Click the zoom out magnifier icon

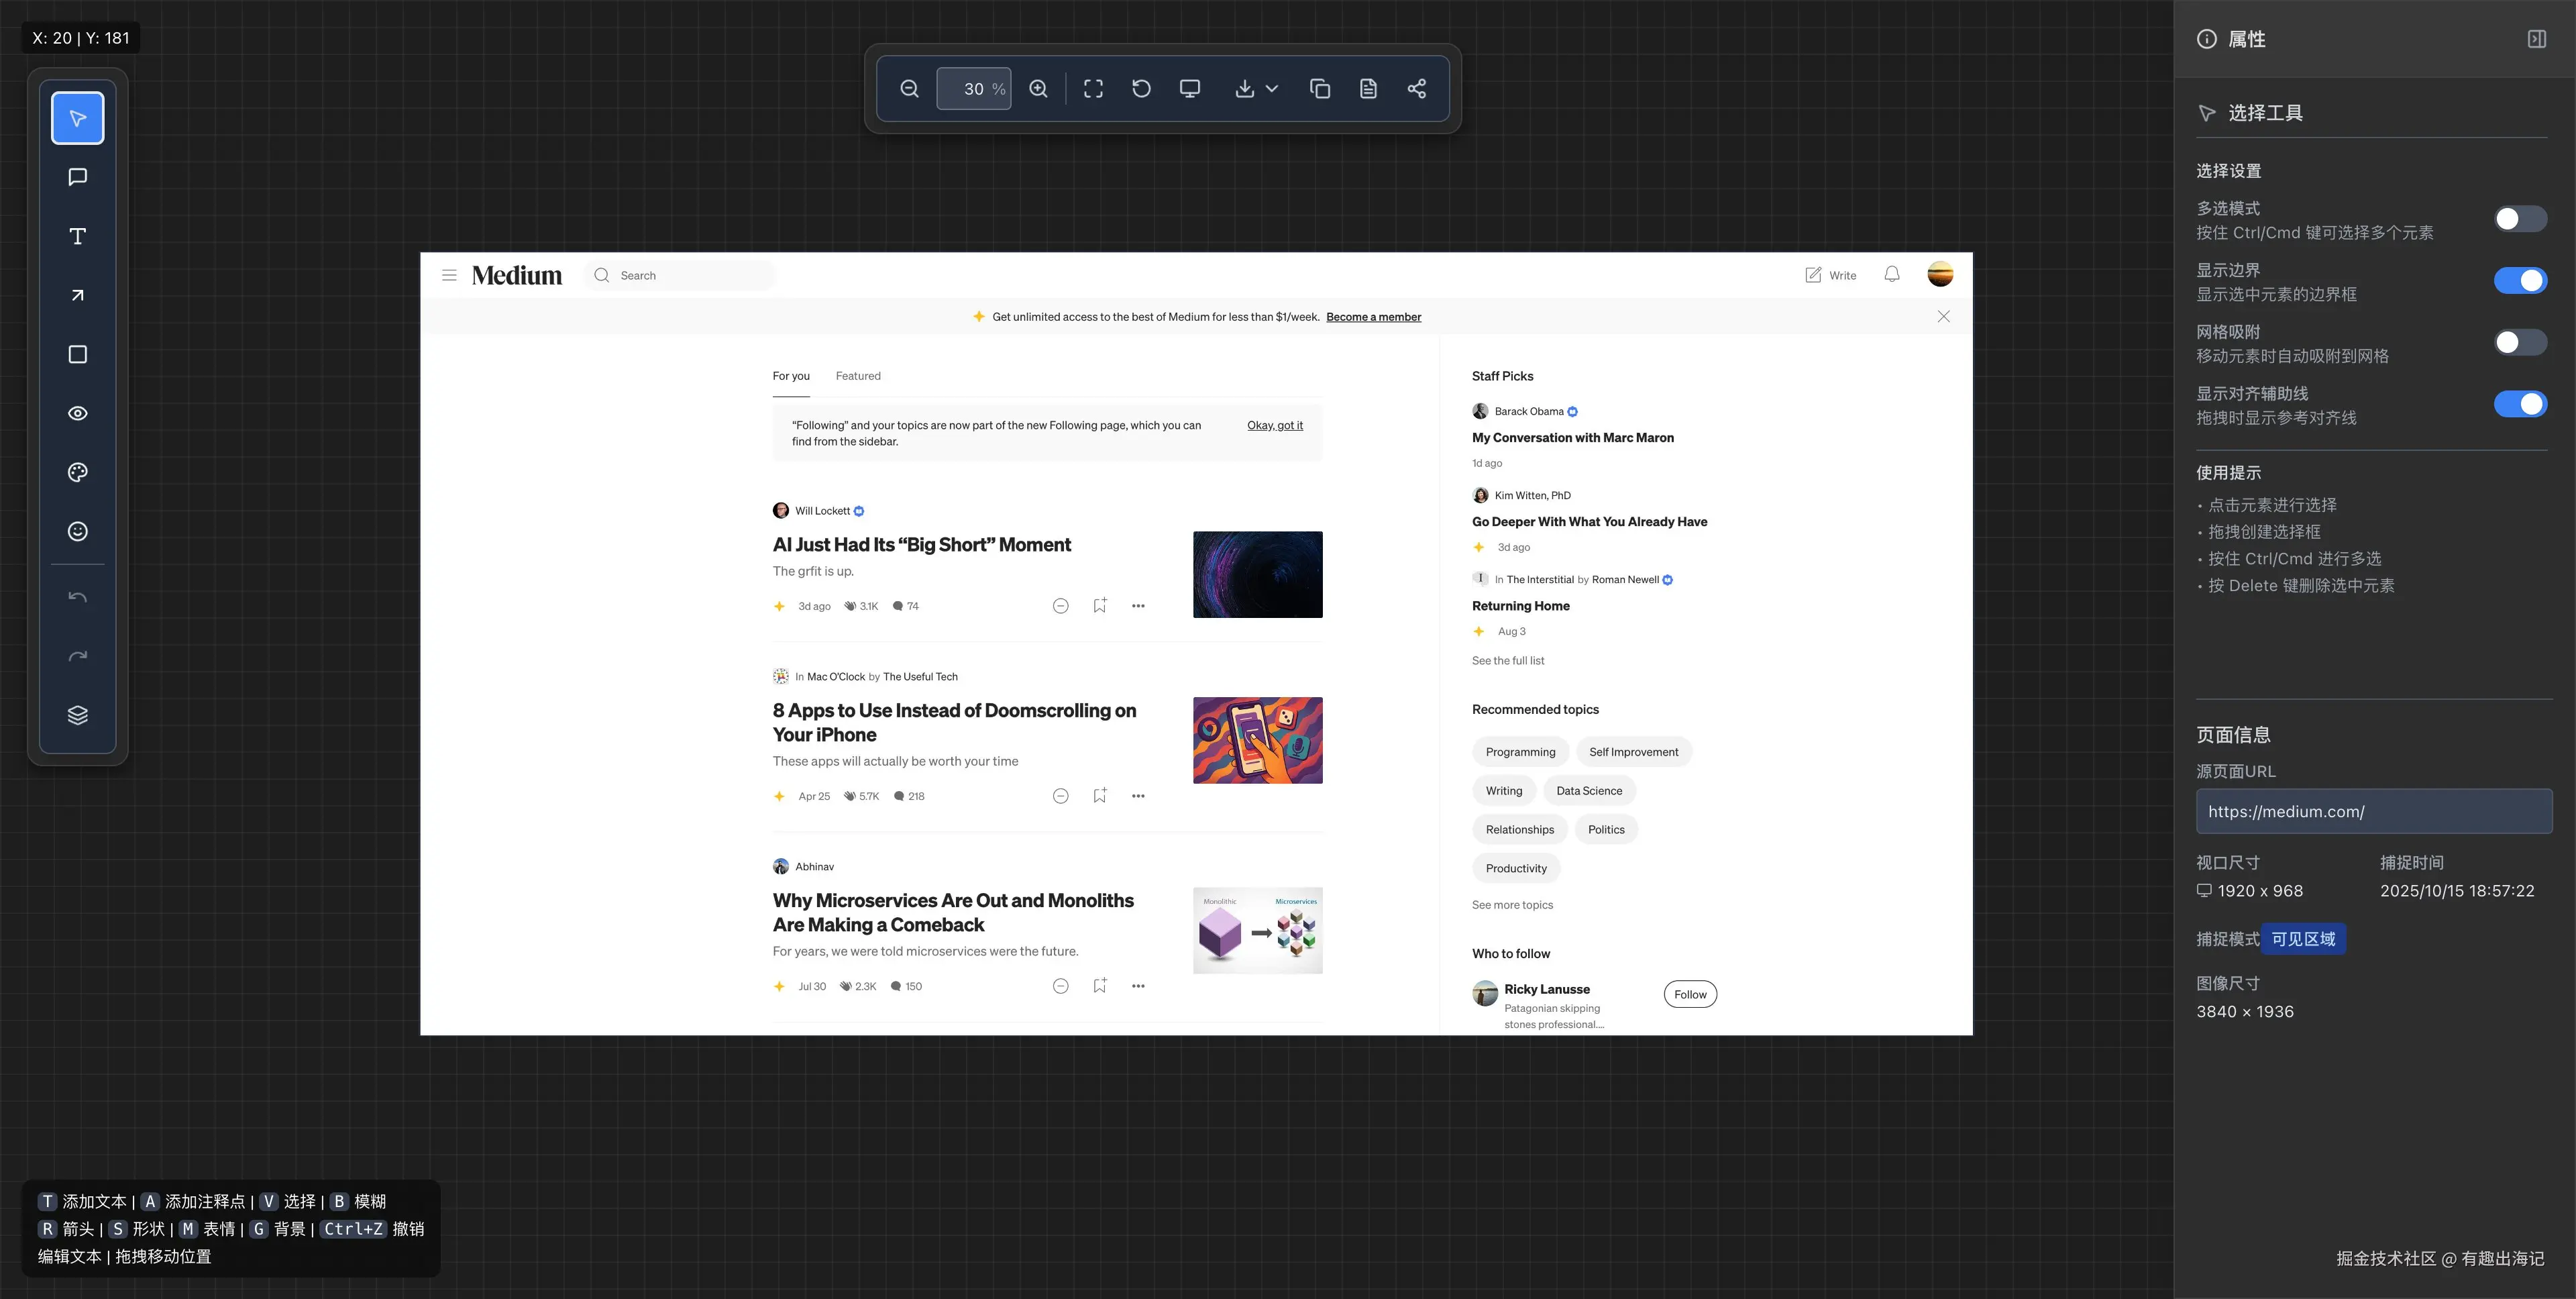click(x=909, y=89)
